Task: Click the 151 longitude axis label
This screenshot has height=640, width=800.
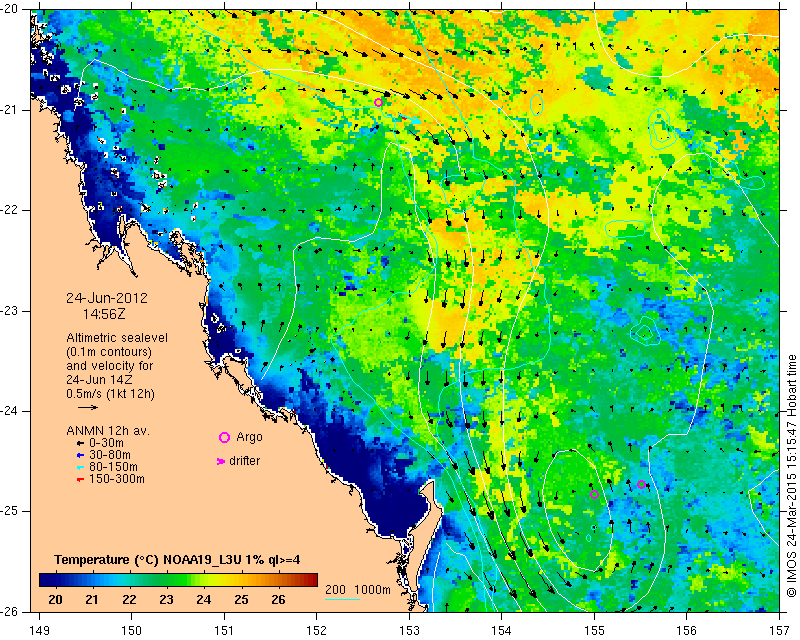Action: tap(224, 631)
